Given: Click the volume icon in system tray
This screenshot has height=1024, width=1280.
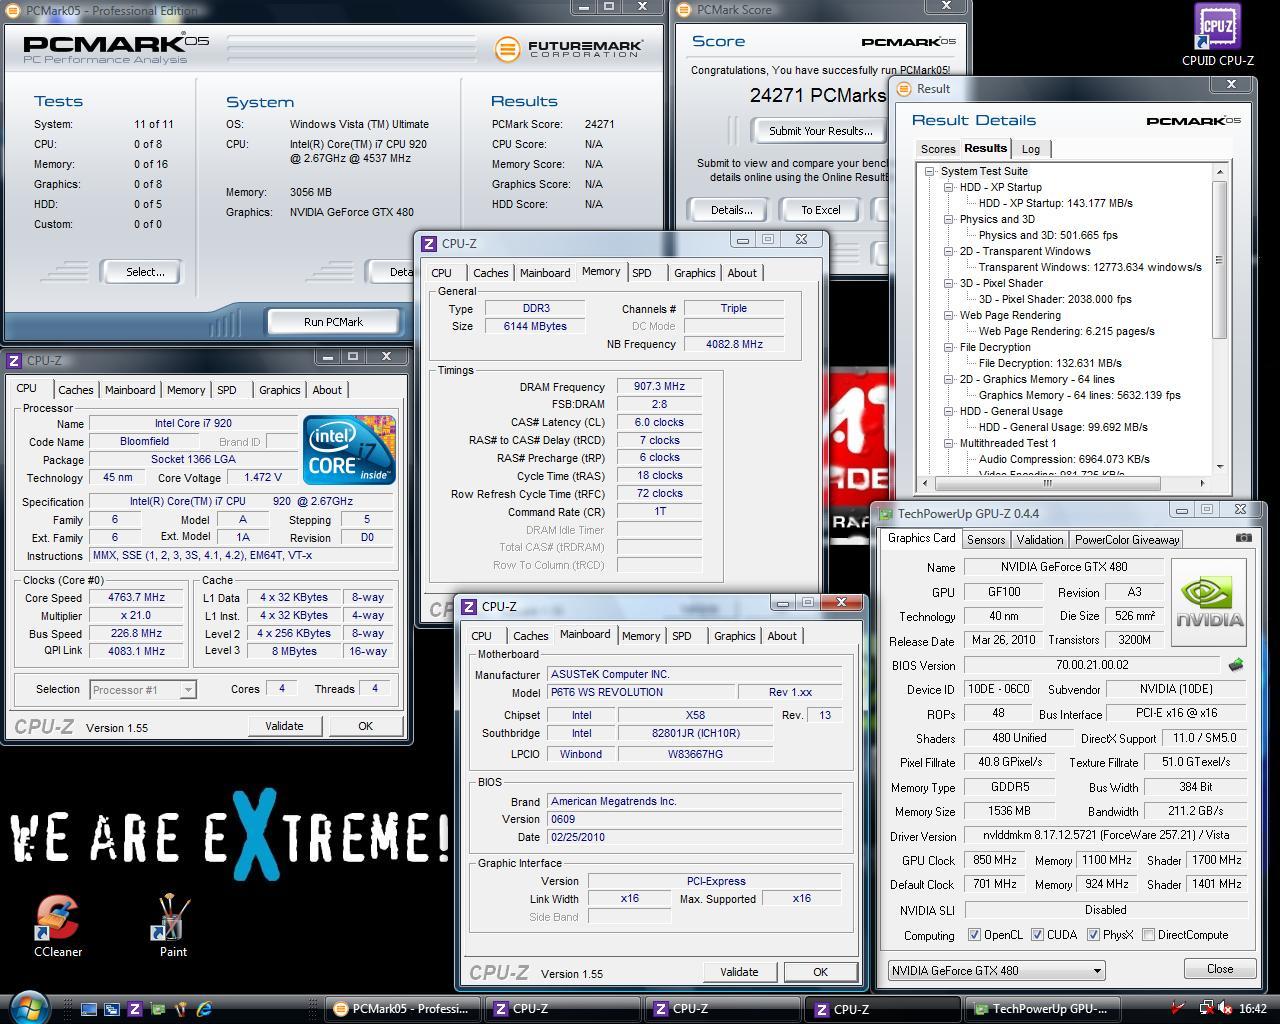Looking at the screenshot, I should [x=1226, y=1009].
